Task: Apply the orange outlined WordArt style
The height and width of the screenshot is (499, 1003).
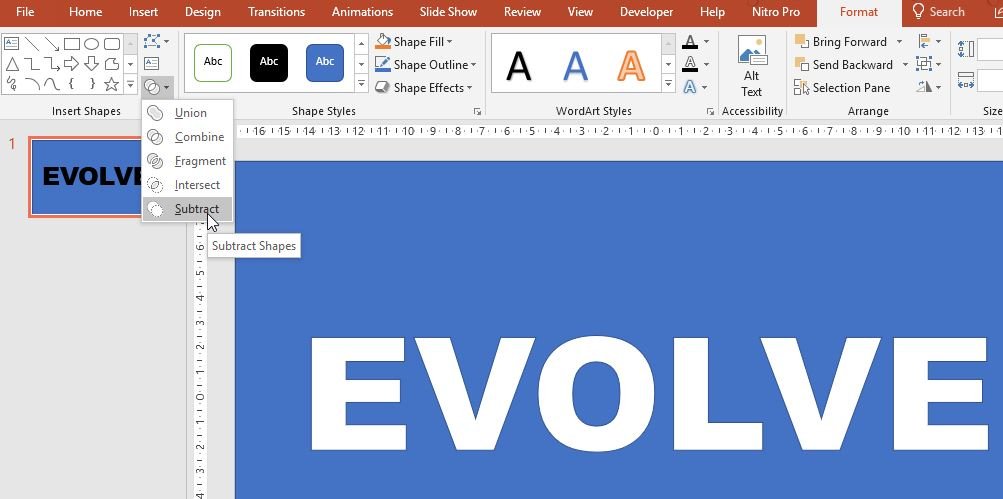Action: [631, 66]
